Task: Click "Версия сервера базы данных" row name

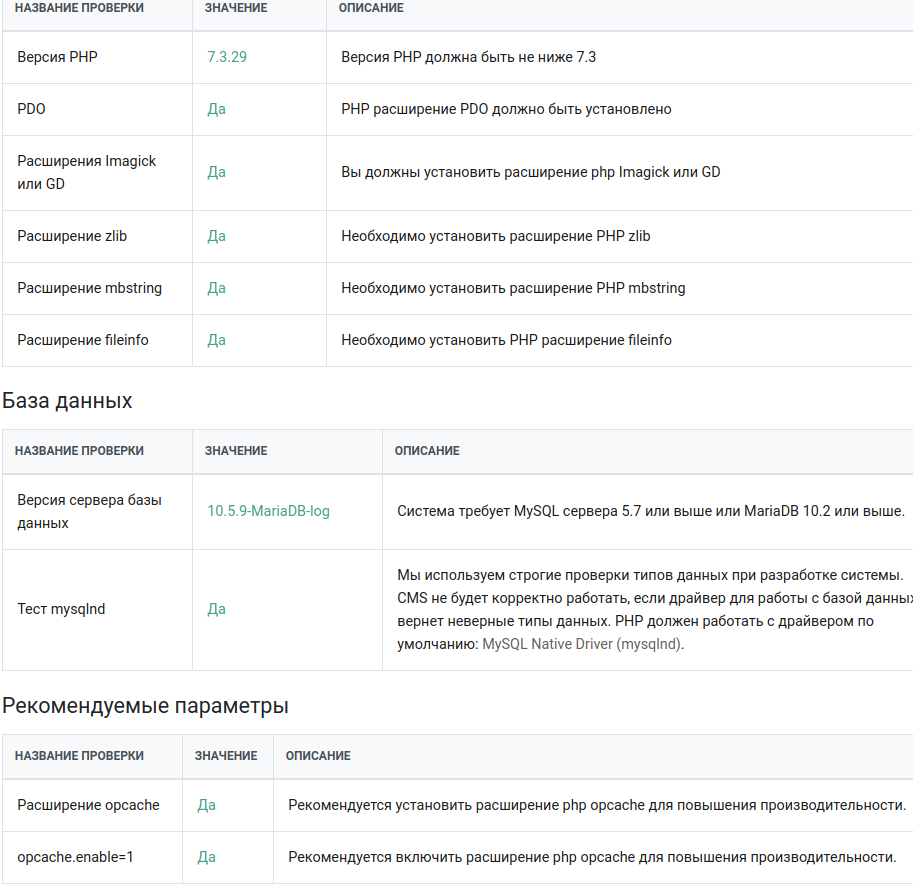Action: point(89,511)
